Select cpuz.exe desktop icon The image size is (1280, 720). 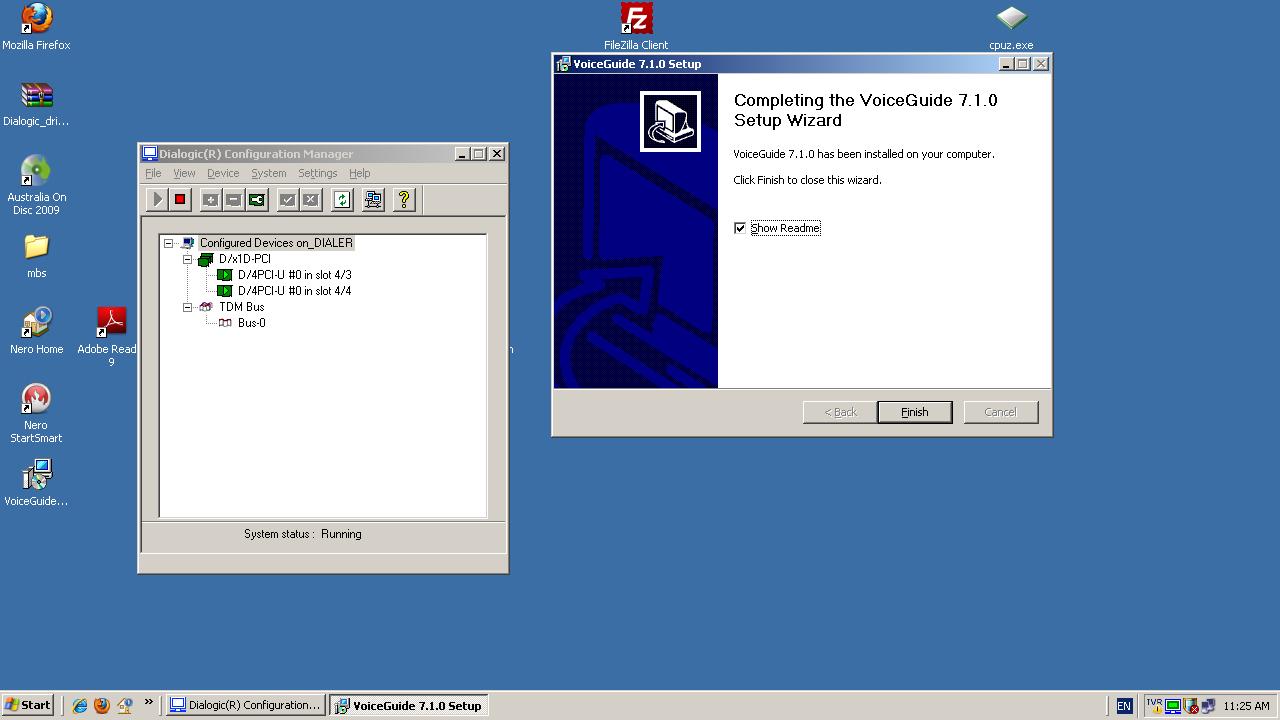[1011, 26]
